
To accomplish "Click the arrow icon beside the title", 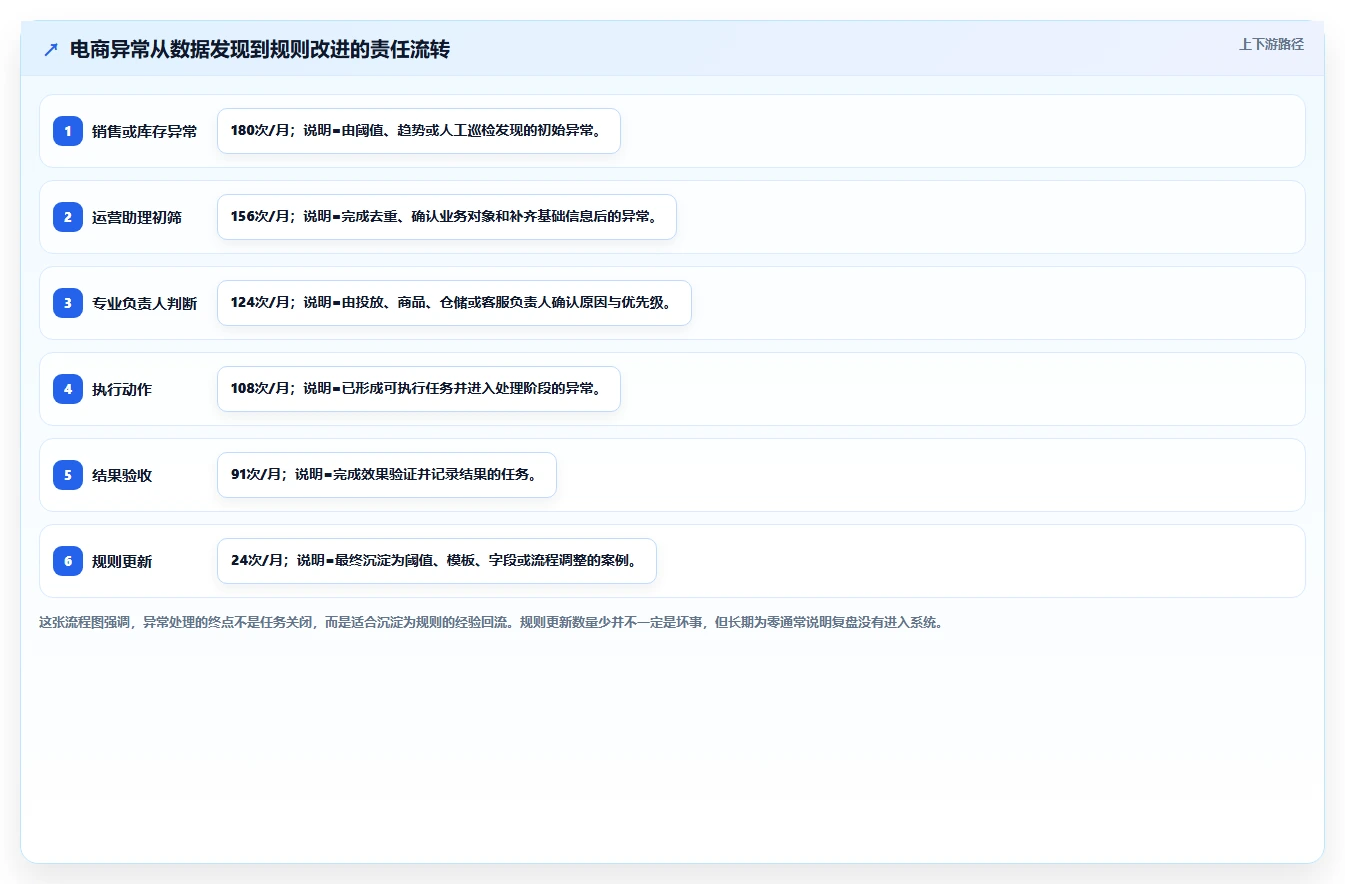I will [x=51, y=50].
